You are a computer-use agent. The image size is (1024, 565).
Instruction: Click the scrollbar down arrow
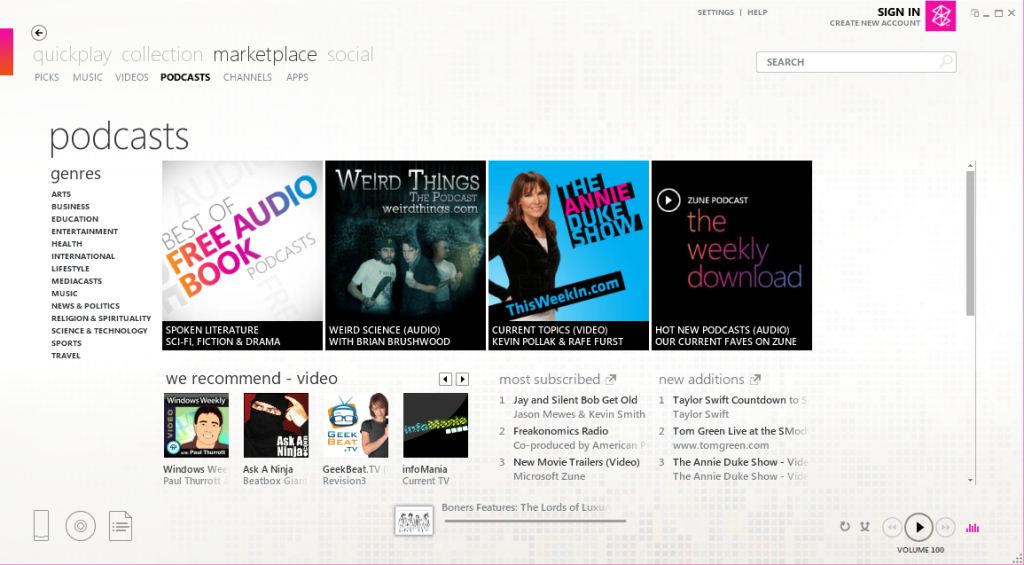coord(970,480)
